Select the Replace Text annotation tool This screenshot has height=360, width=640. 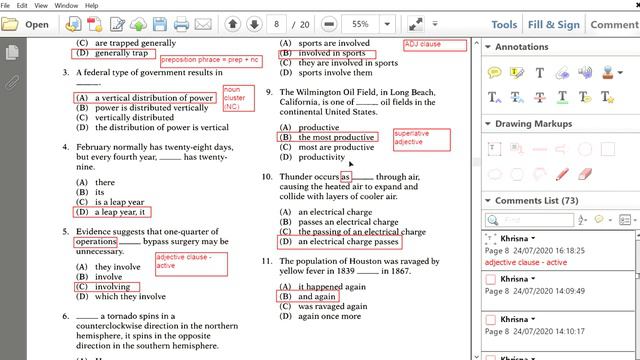coord(517,97)
